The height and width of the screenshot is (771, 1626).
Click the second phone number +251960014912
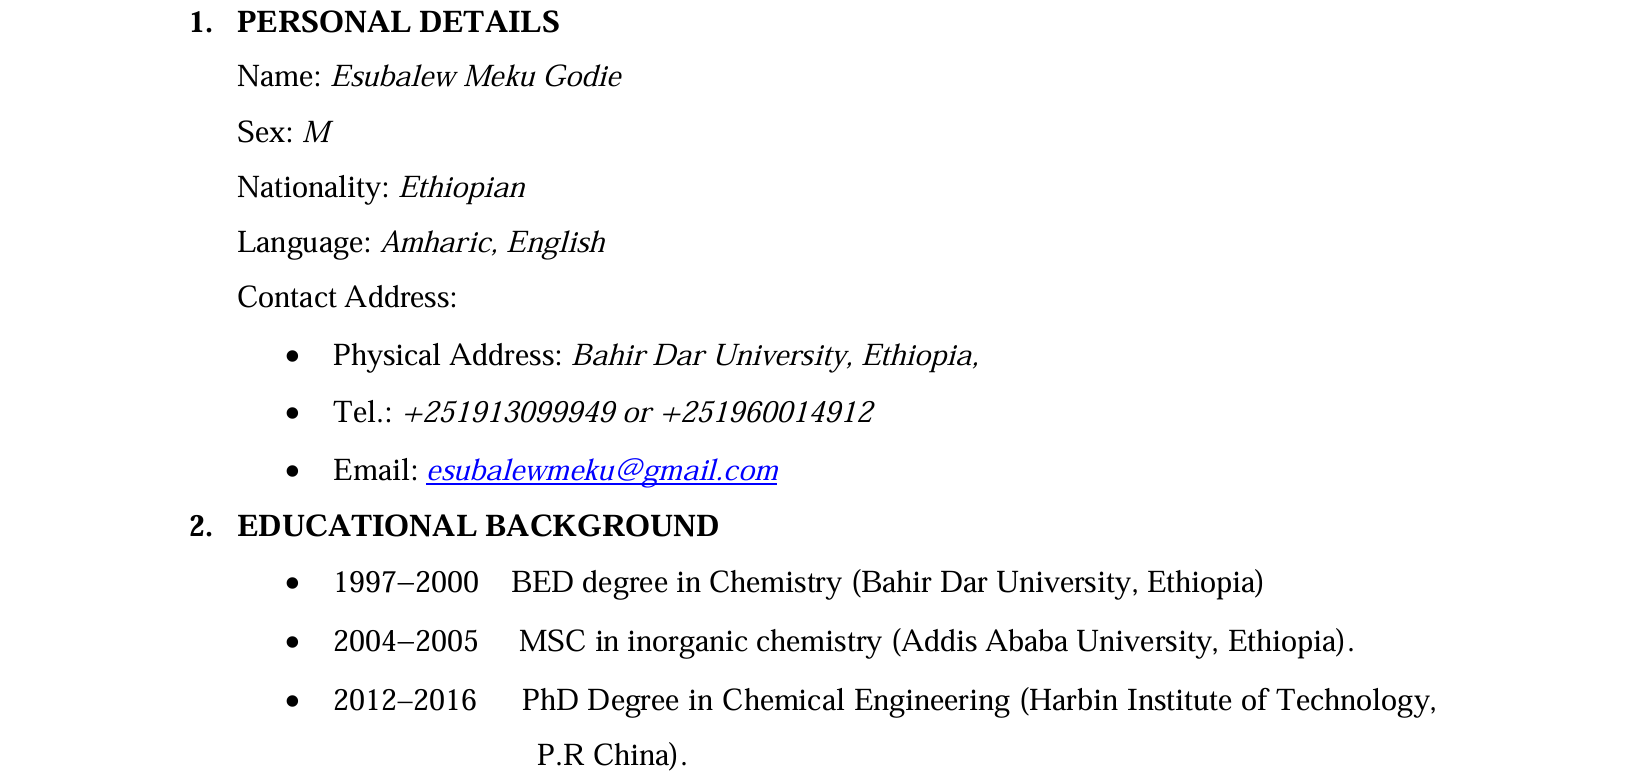point(767,412)
